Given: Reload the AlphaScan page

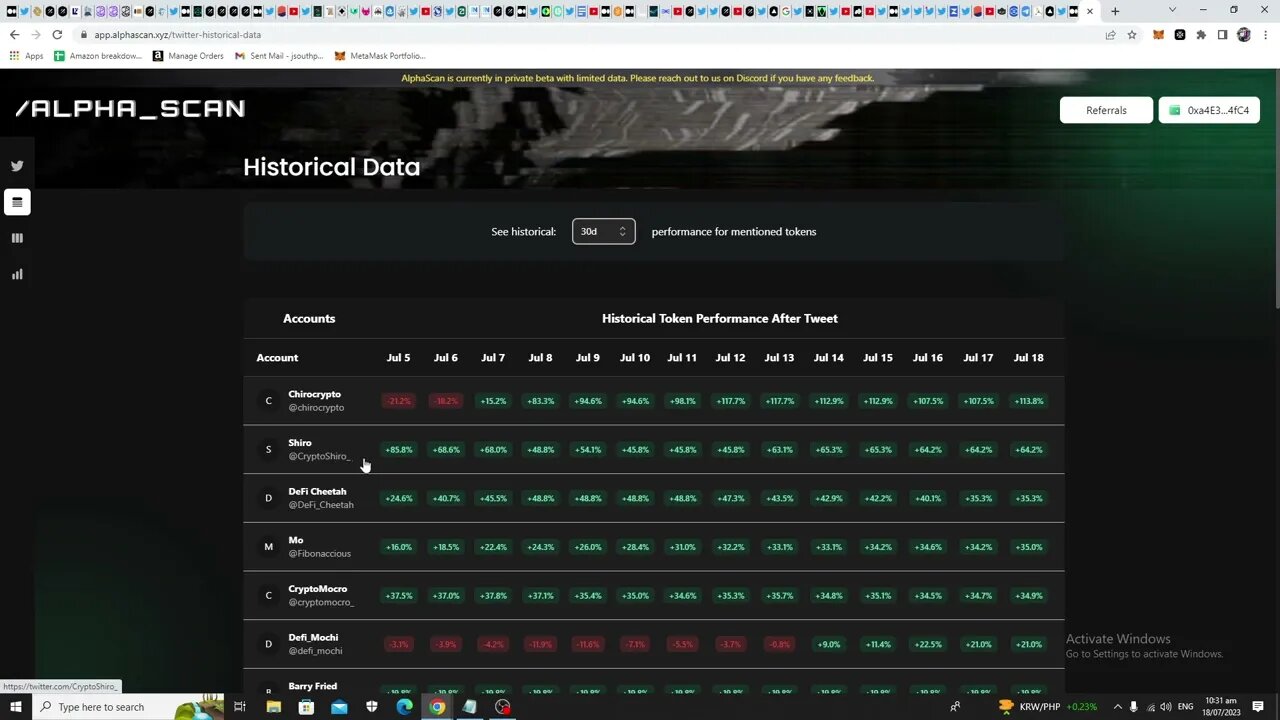Looking at the screenshot, I should (x=57, y=34).
